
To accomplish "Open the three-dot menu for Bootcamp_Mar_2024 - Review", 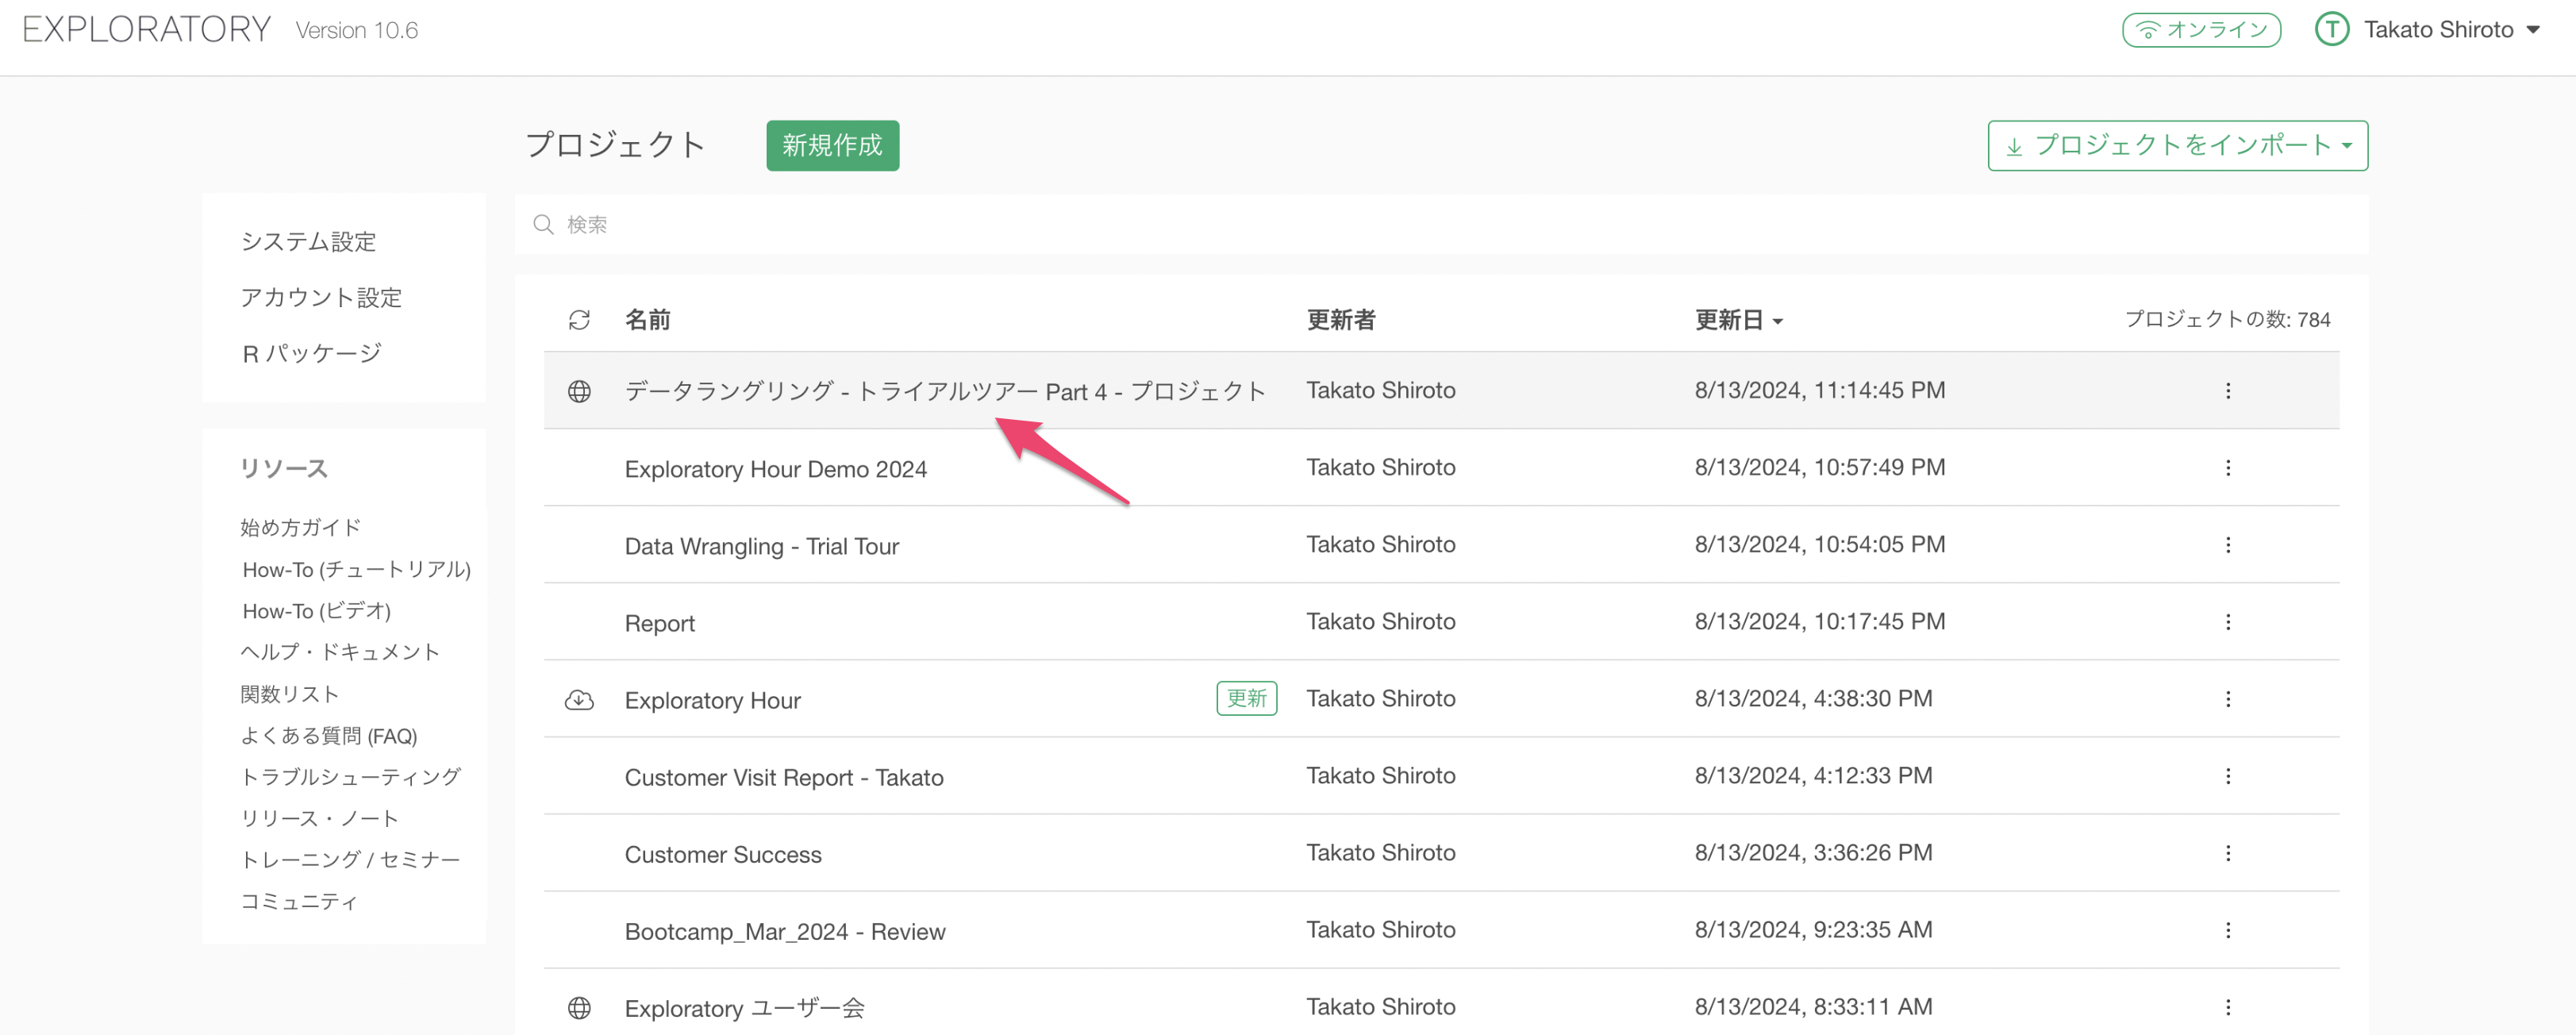I will coord(2227,930).
